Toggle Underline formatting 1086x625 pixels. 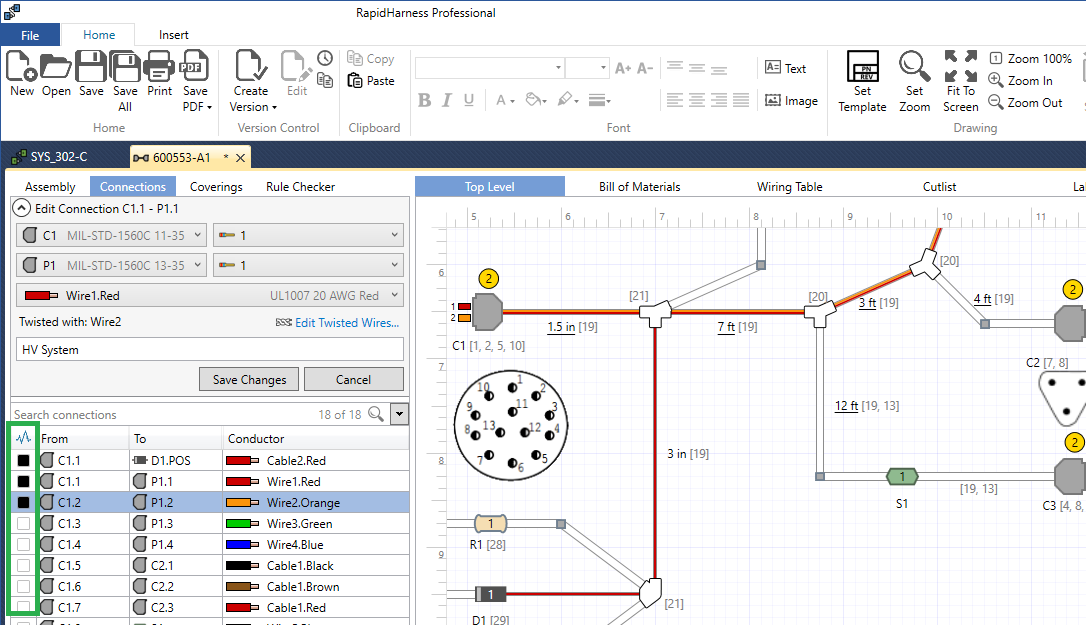[x=469, y=100]
